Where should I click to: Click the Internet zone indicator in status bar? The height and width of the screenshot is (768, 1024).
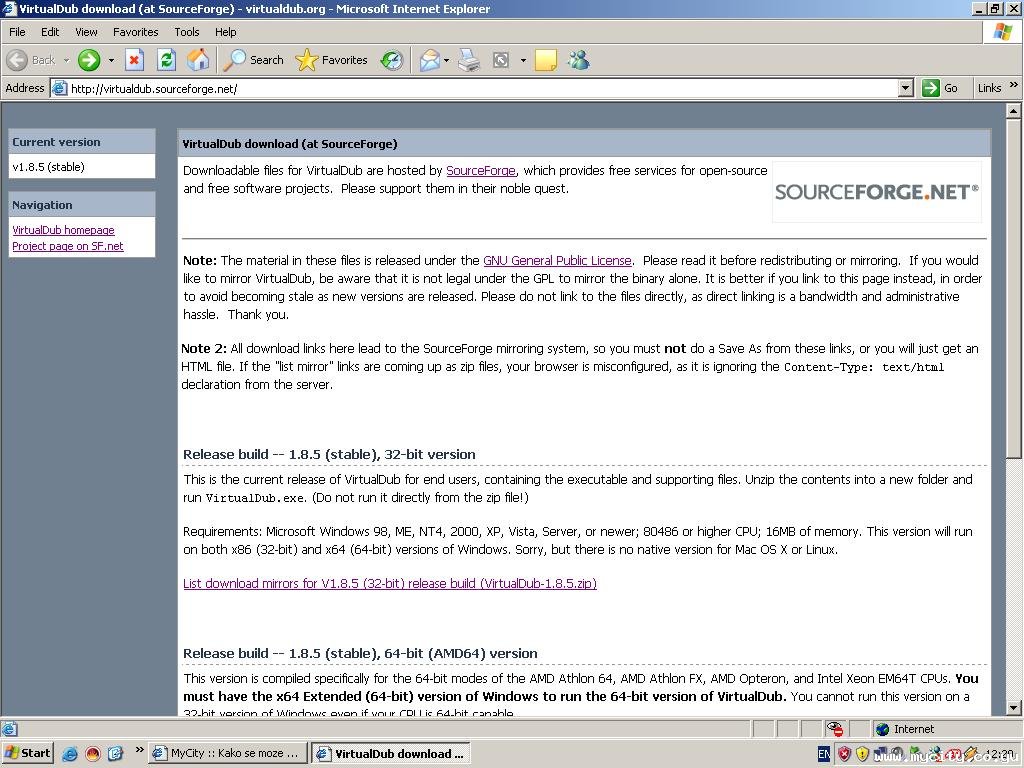(905, 729)
